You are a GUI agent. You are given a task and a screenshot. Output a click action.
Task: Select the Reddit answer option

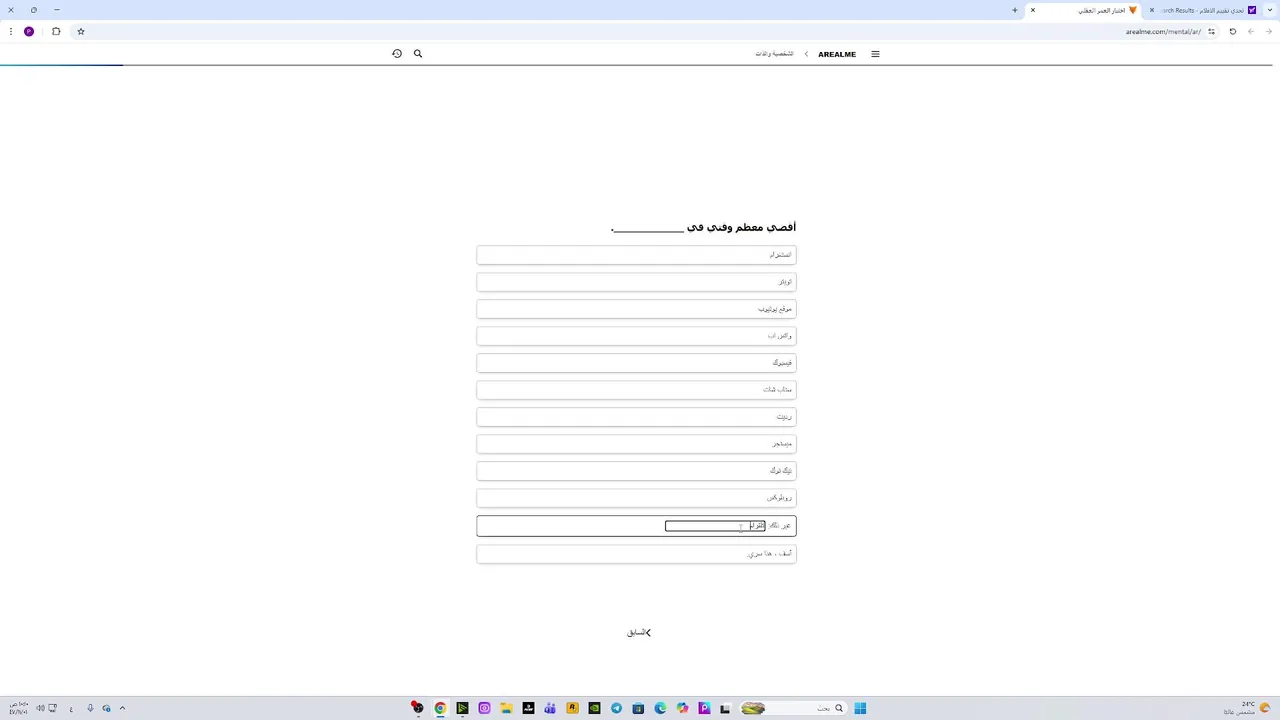(x=636, y=417)
